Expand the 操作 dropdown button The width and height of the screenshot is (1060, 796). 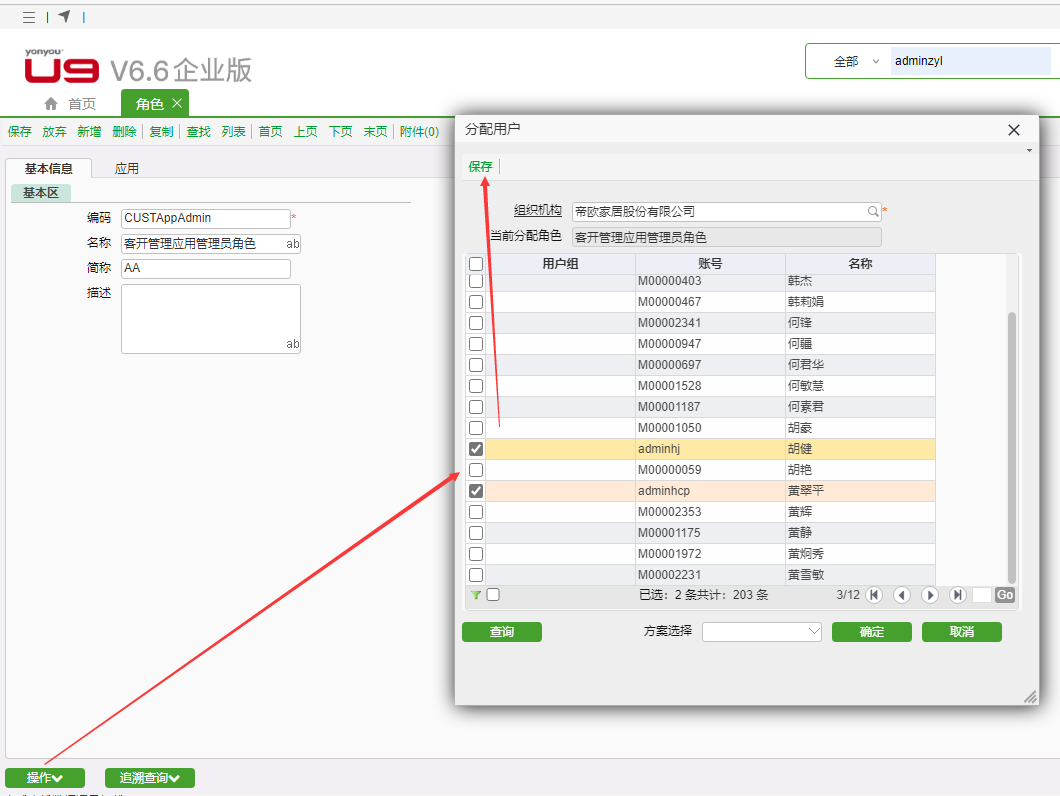[45, 778]
